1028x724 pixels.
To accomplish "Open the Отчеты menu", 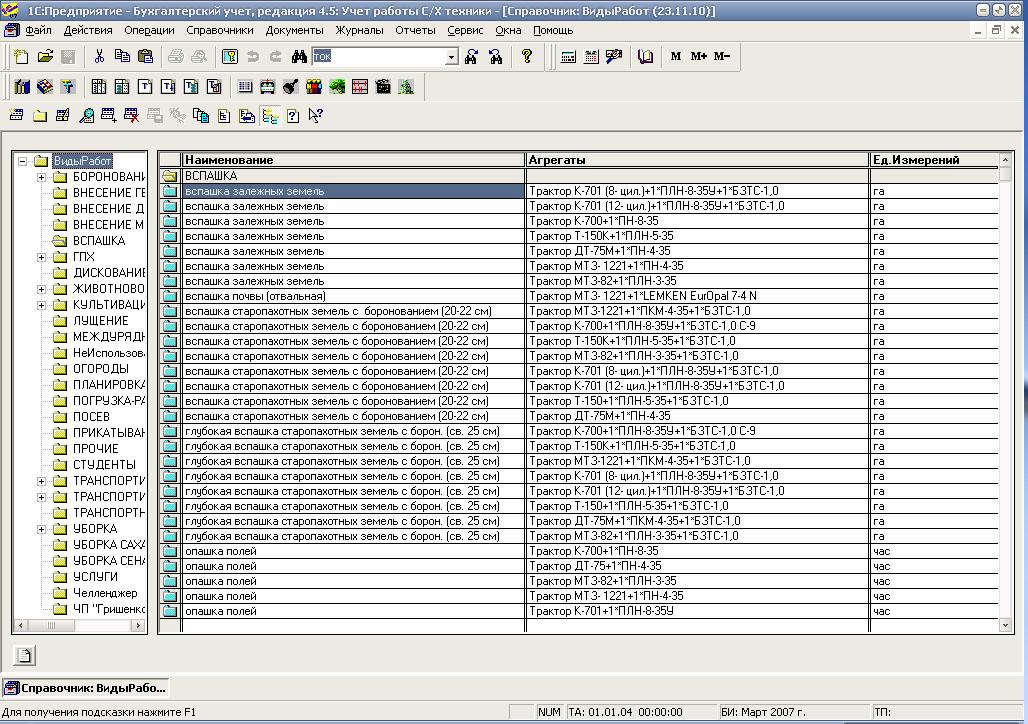I will pyautogui.click(x=415, y=30).
